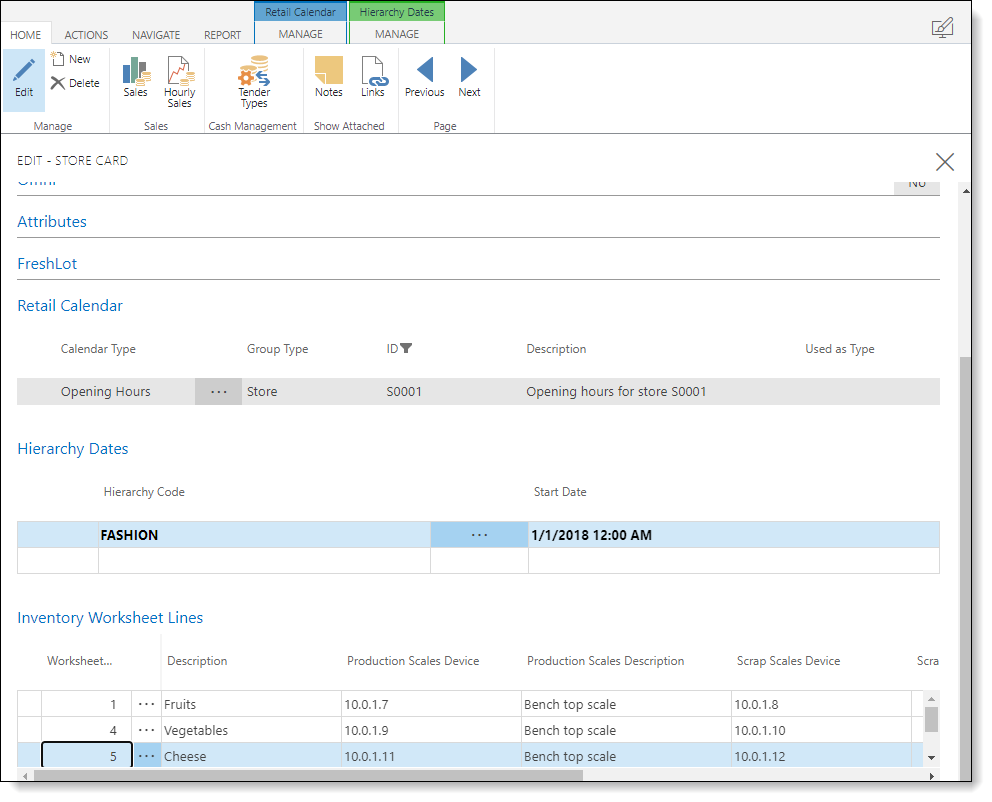Click the page customize icon top right

click(942, 28)
